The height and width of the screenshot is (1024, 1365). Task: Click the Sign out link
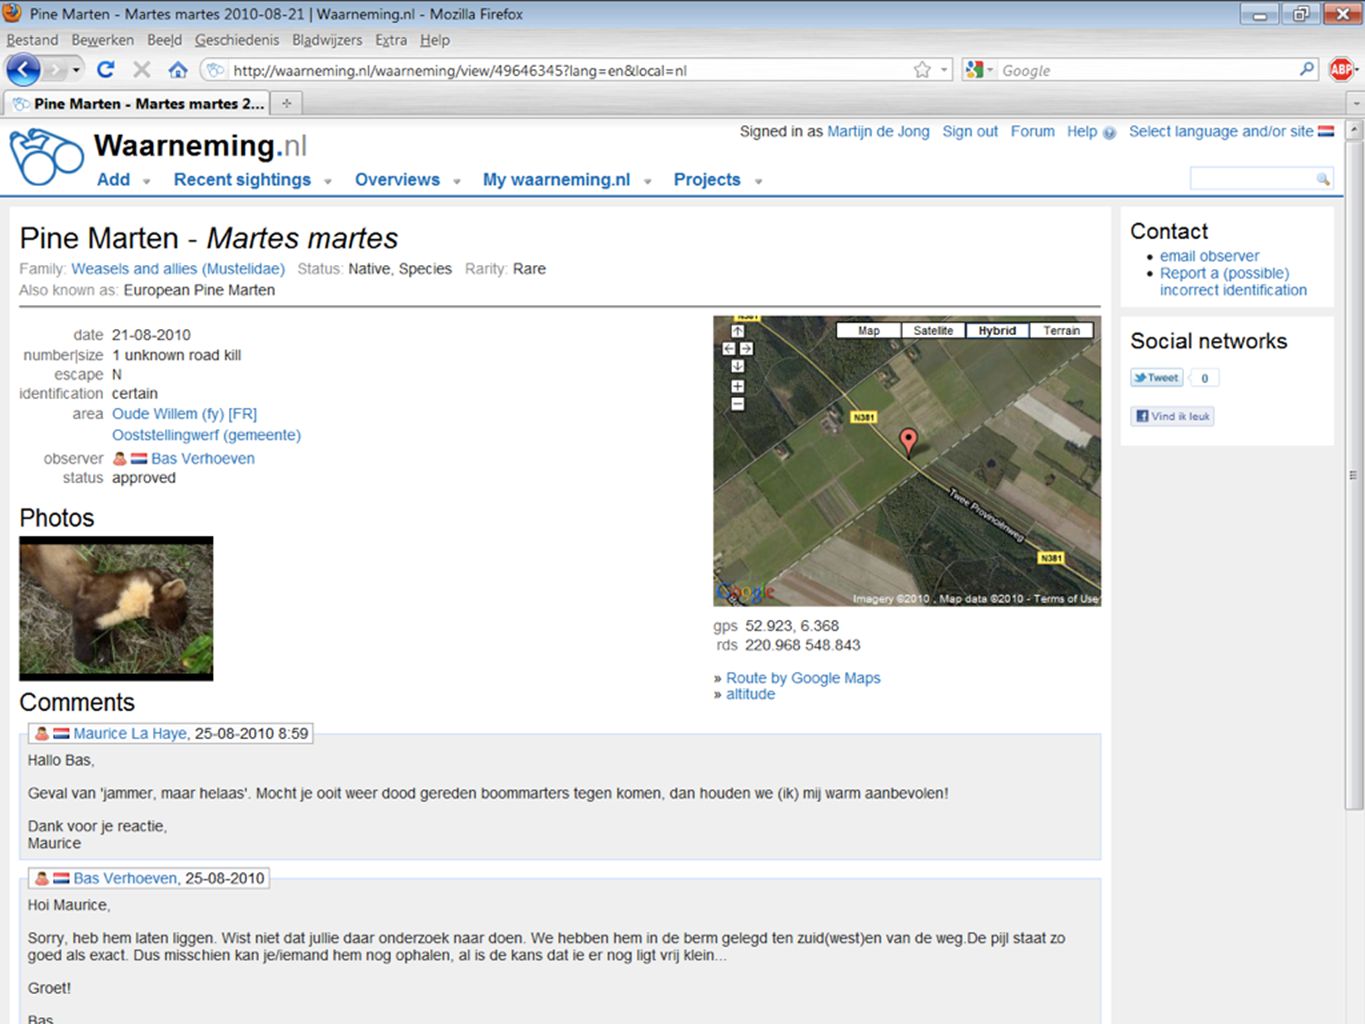click(970, 131)
